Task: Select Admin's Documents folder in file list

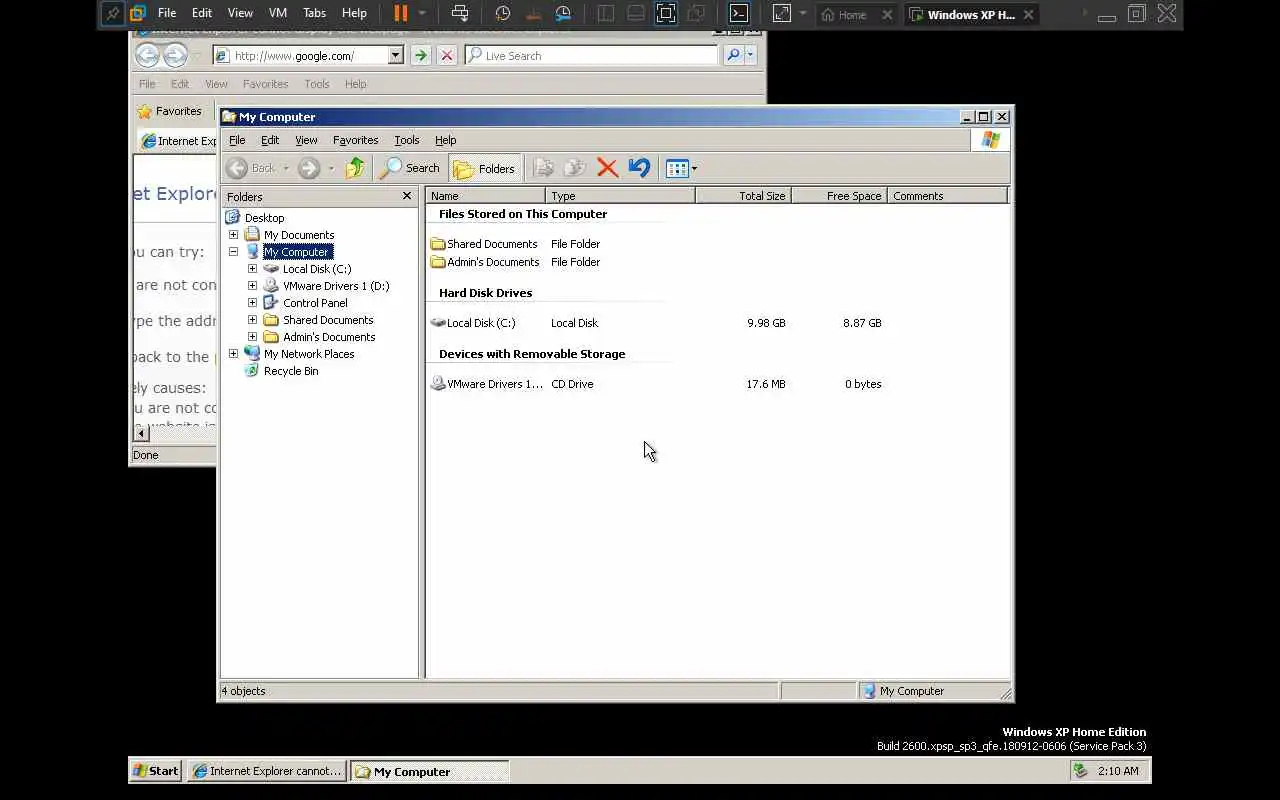Action: click(485, 262)
